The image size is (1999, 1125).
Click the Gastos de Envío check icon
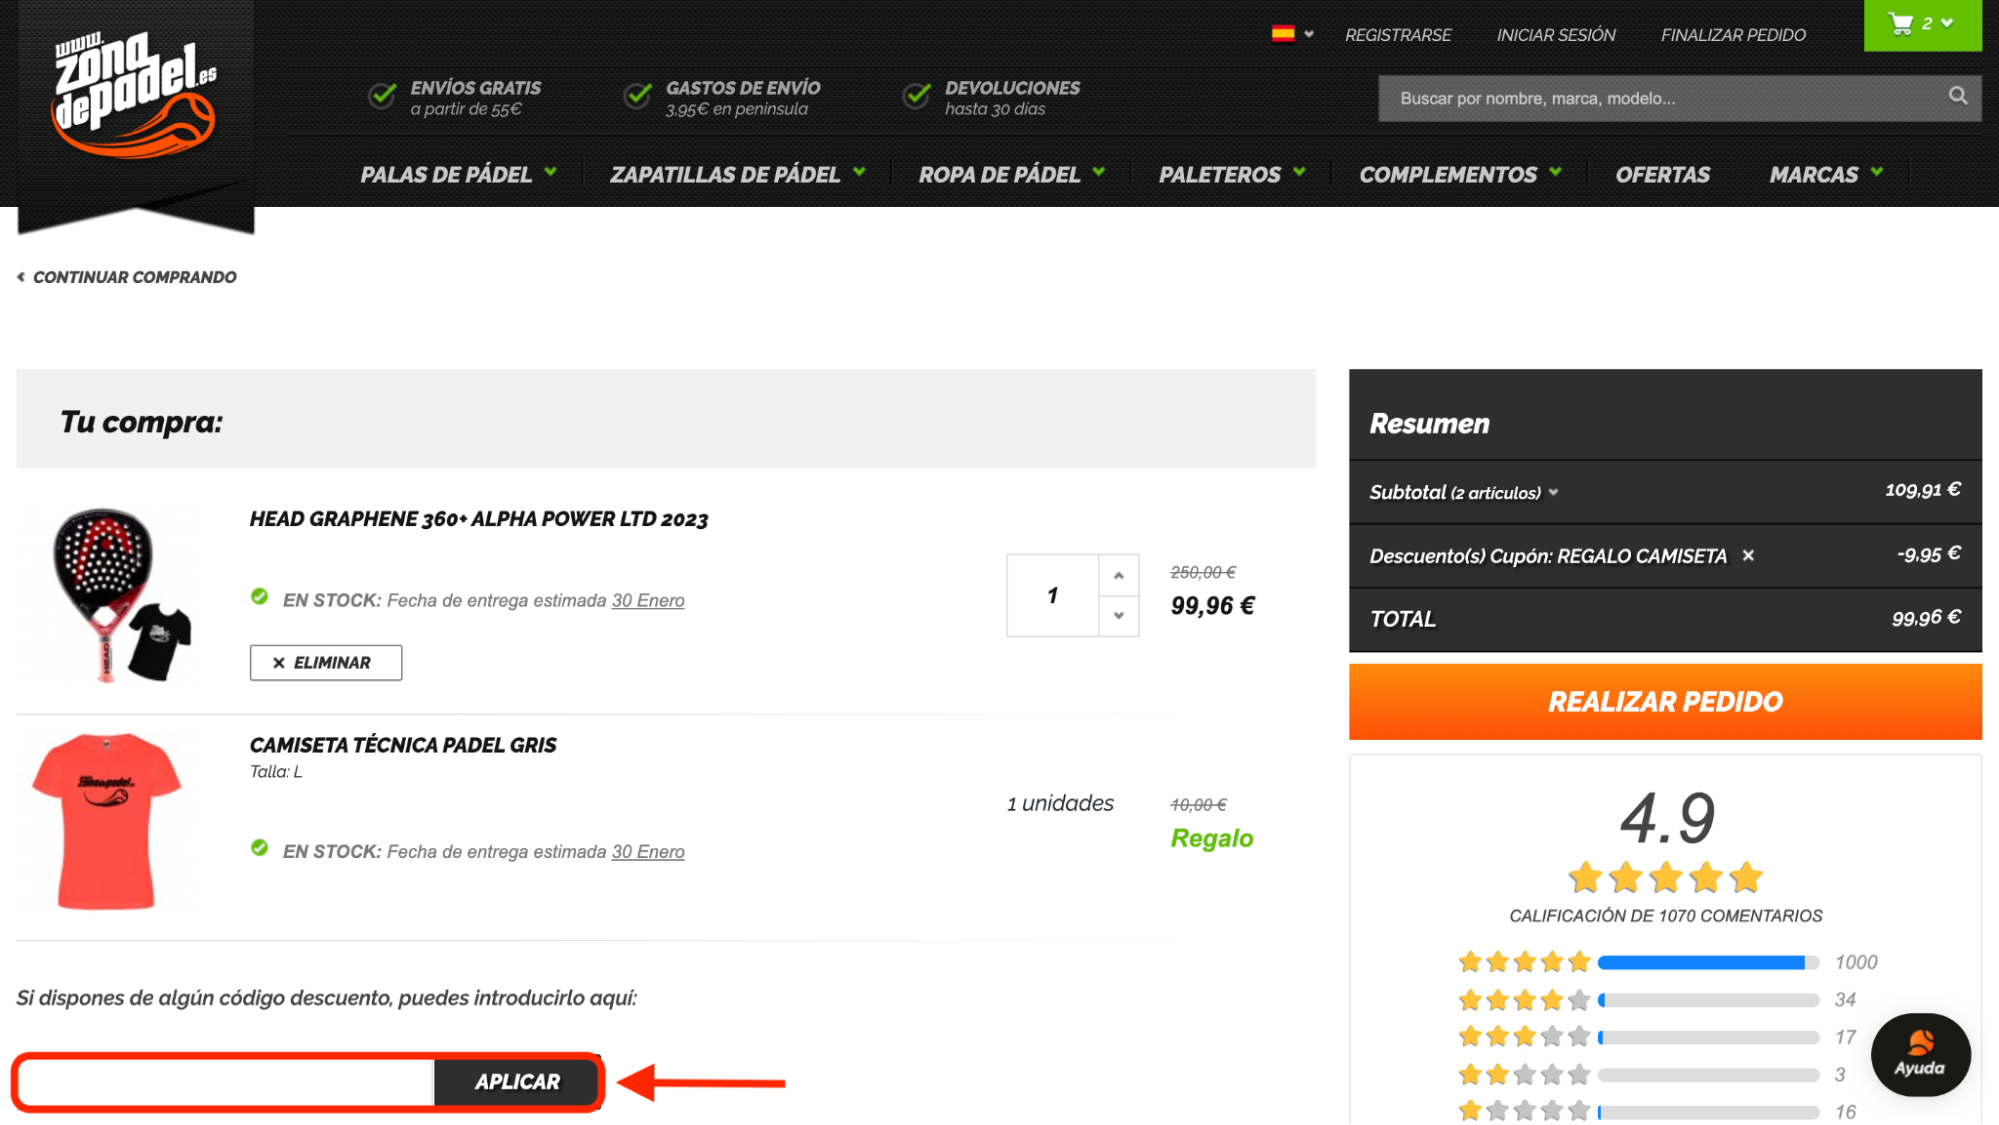(x=637, y=97)
